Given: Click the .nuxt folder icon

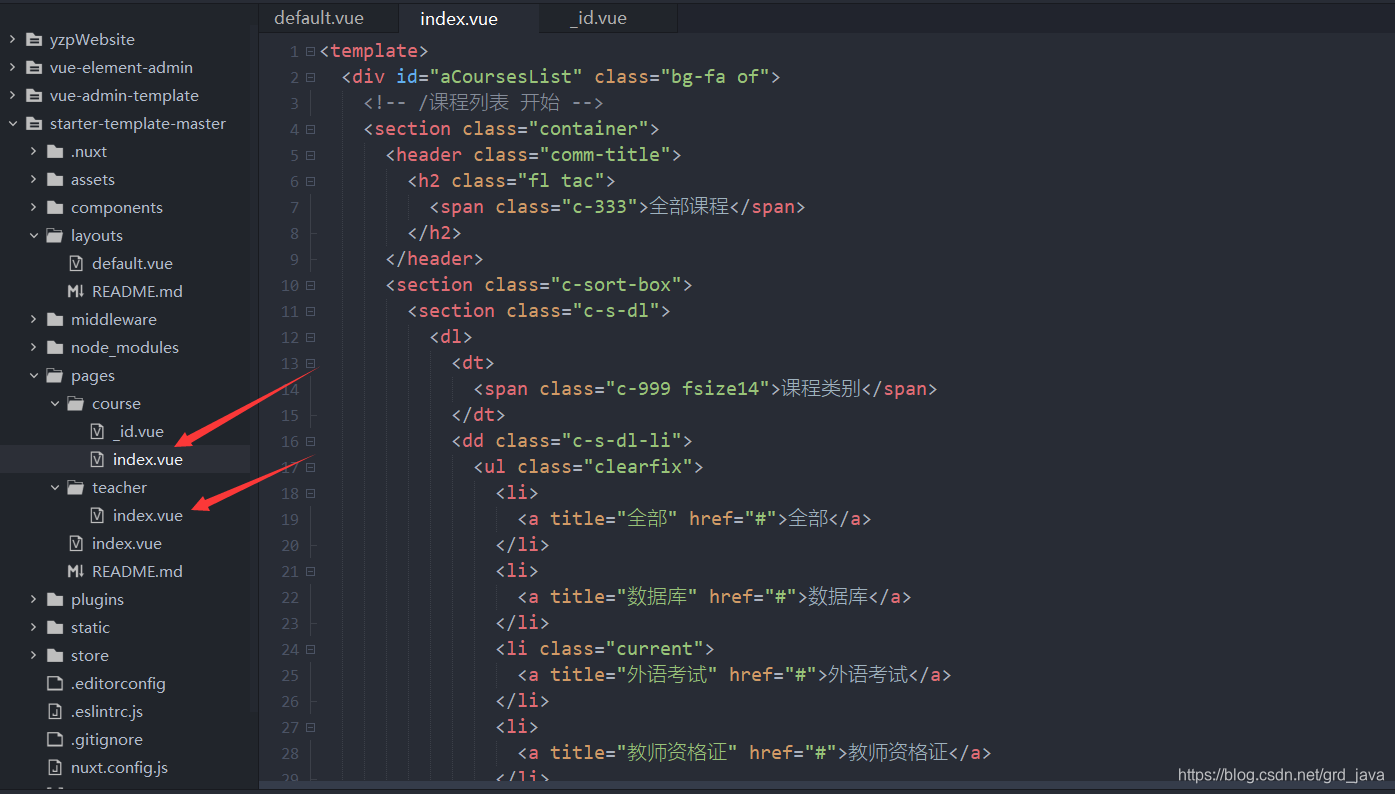Looking at the screenshot, I should click(x=55, y=152).
